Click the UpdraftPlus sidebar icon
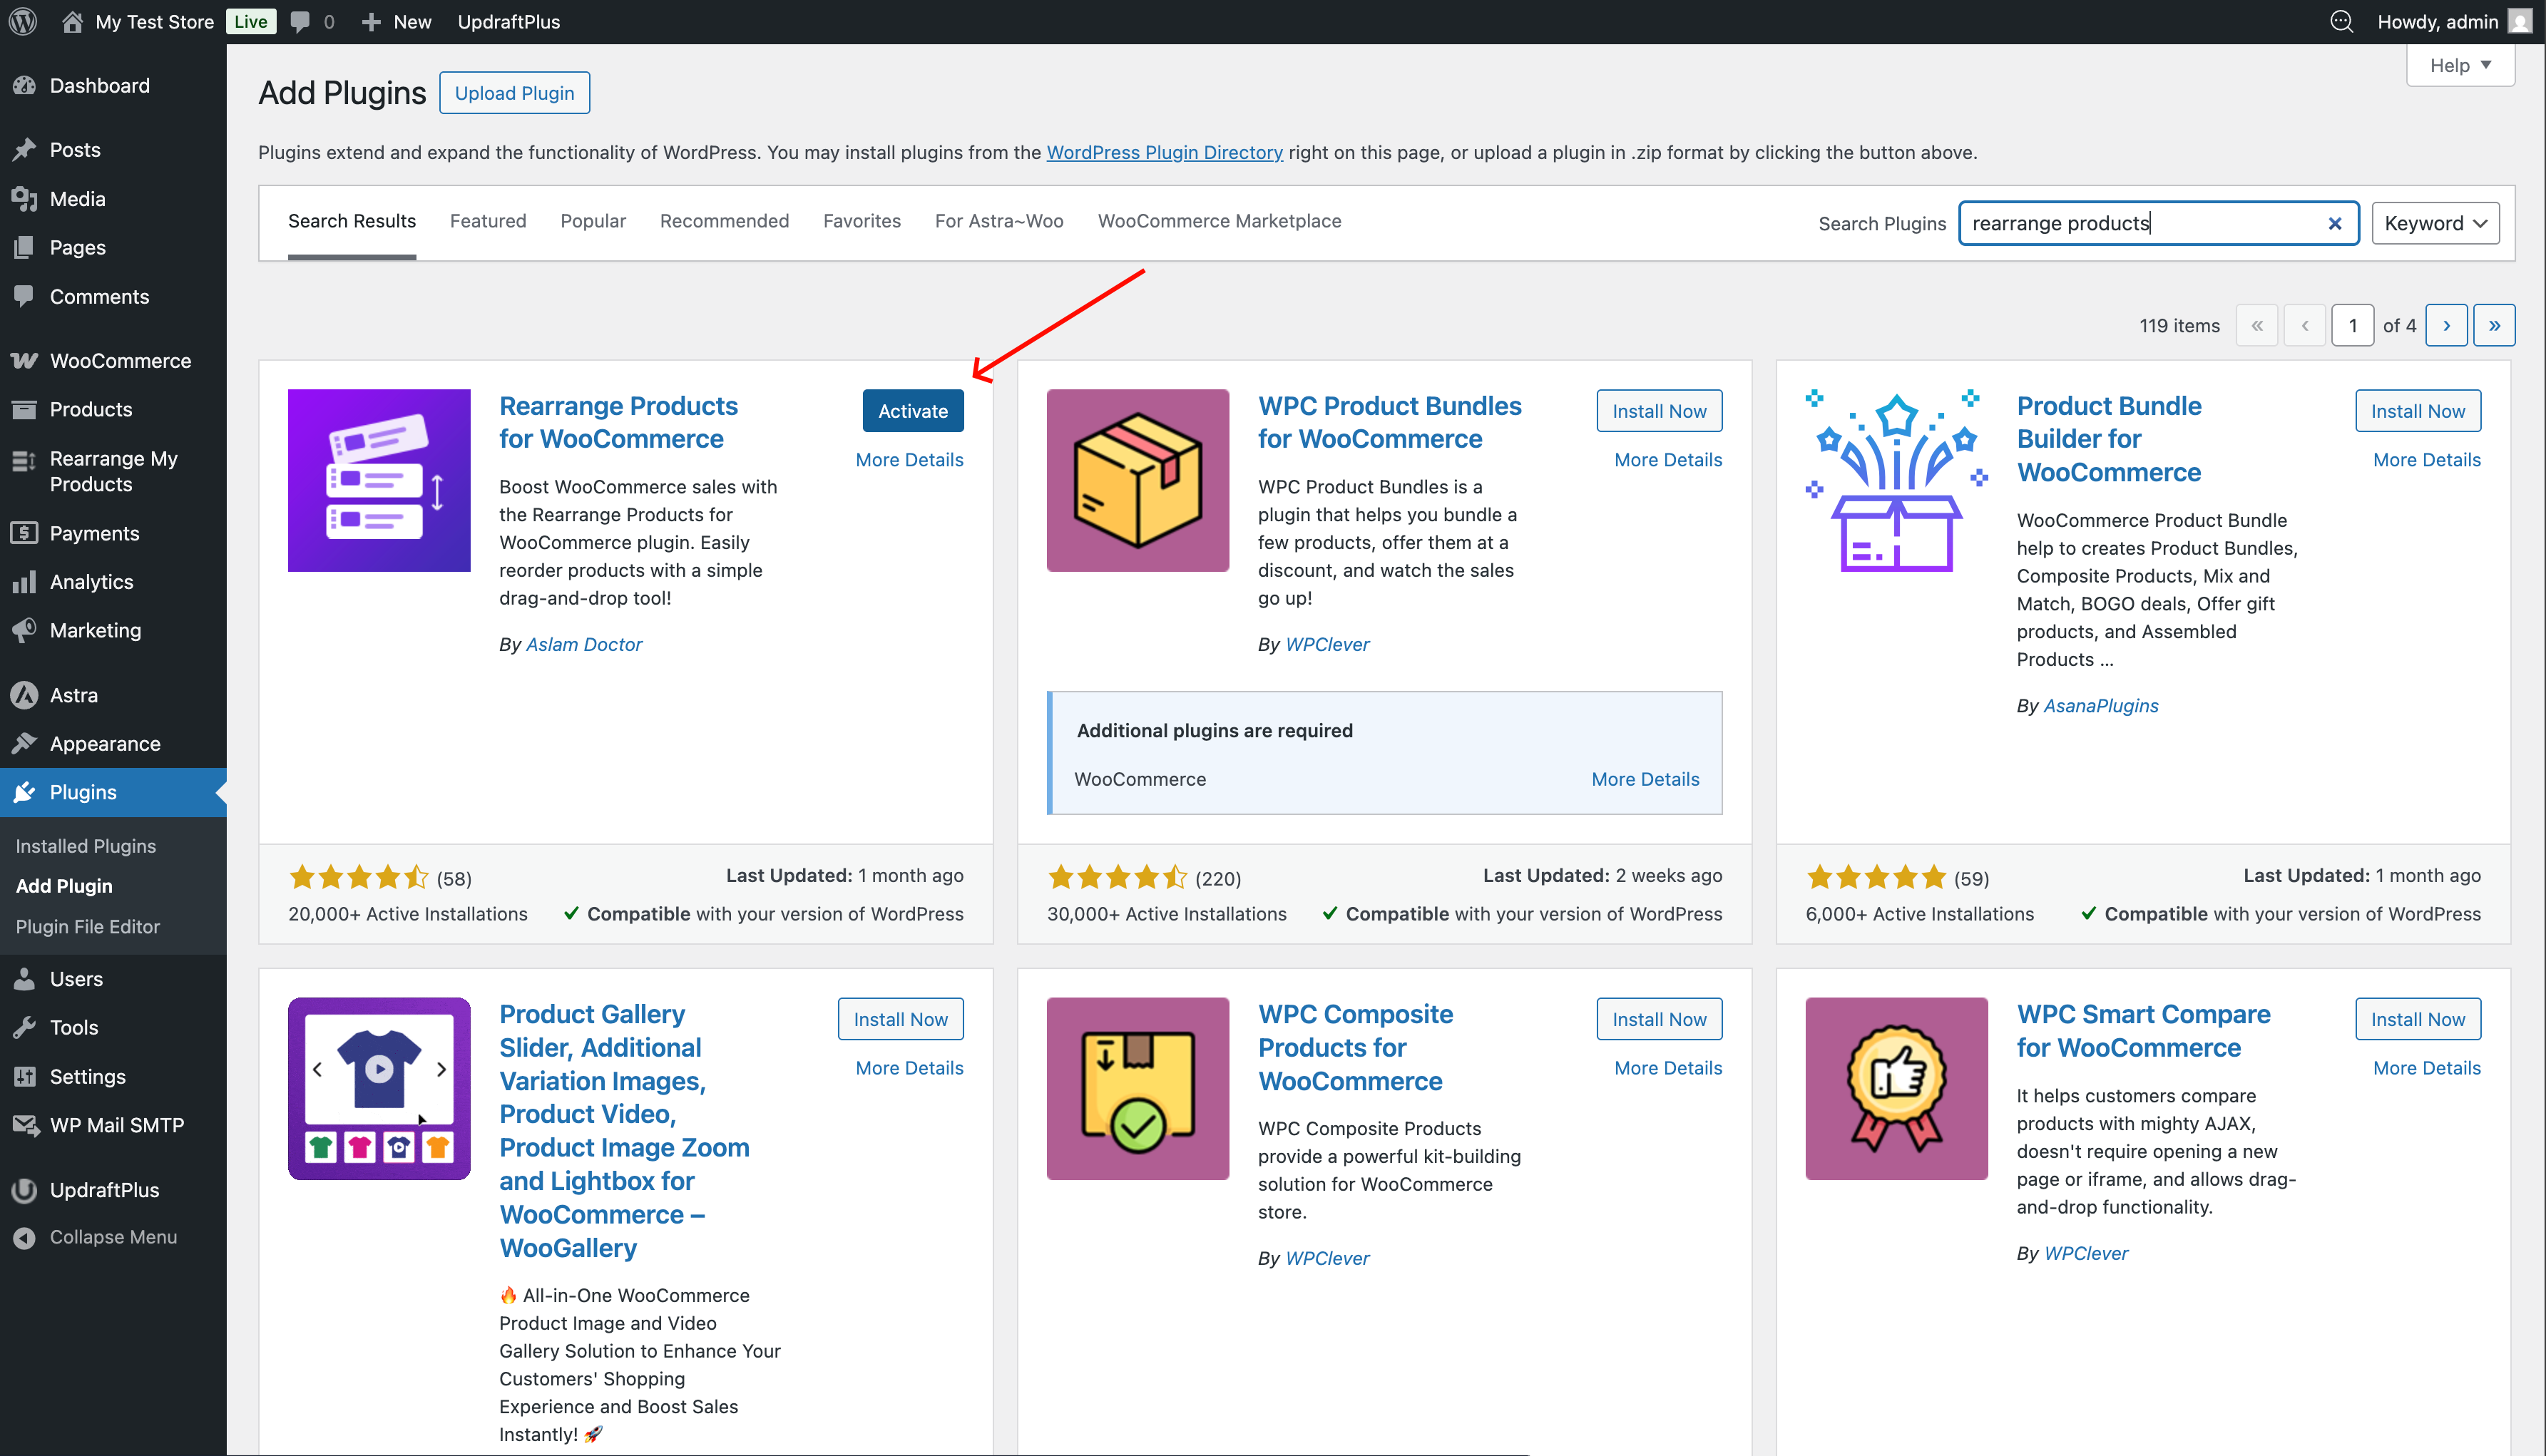The height and width of the screenshot is (1456, 2546). click(x=25, y=1190)
